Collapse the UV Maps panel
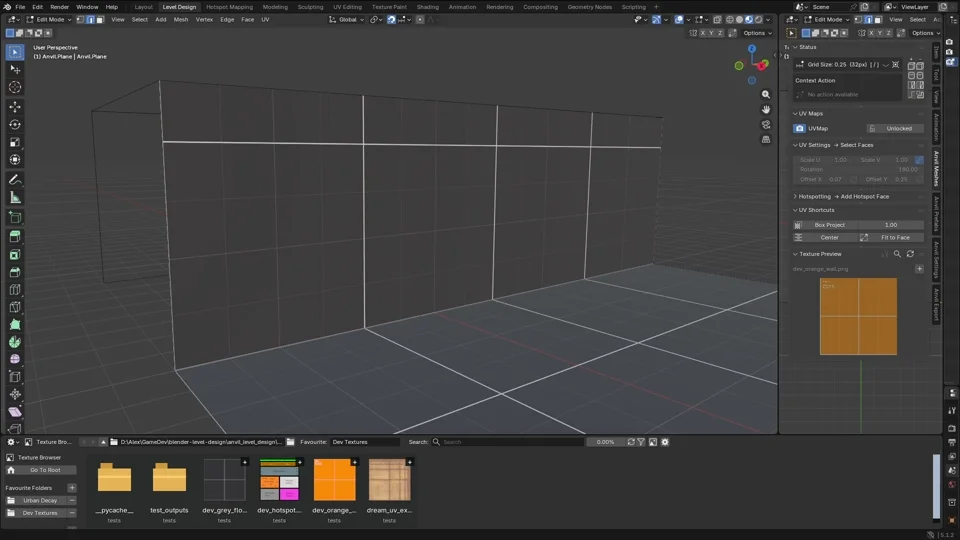 (x=795, y=114)
